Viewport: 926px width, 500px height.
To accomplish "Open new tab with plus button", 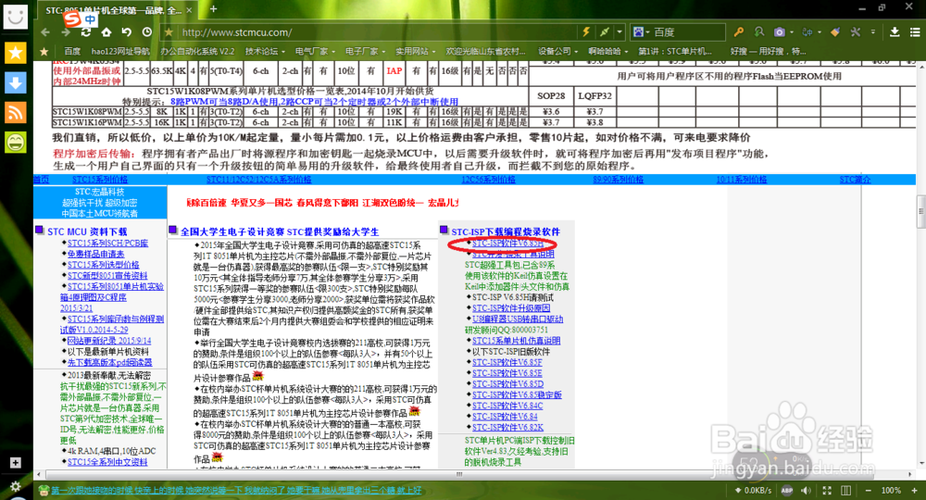I will coord(213,9).
